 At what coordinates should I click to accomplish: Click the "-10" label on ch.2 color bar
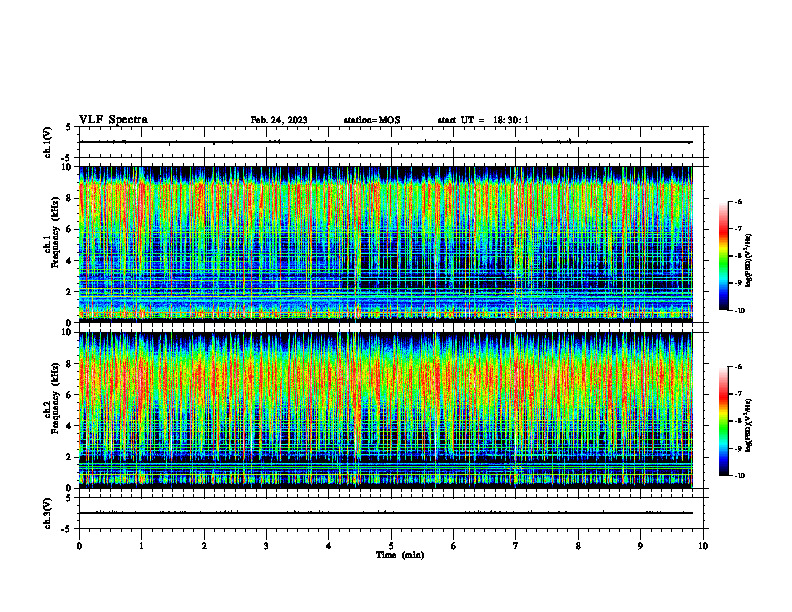coord(740,476)
